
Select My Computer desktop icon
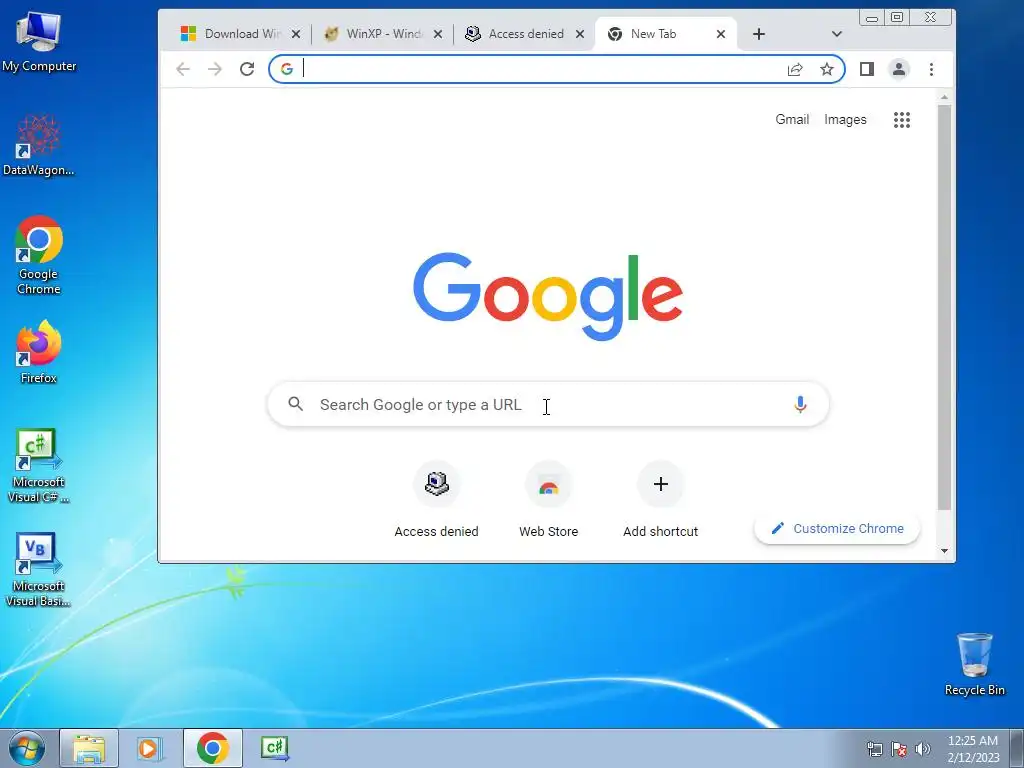tap(39, 42)
